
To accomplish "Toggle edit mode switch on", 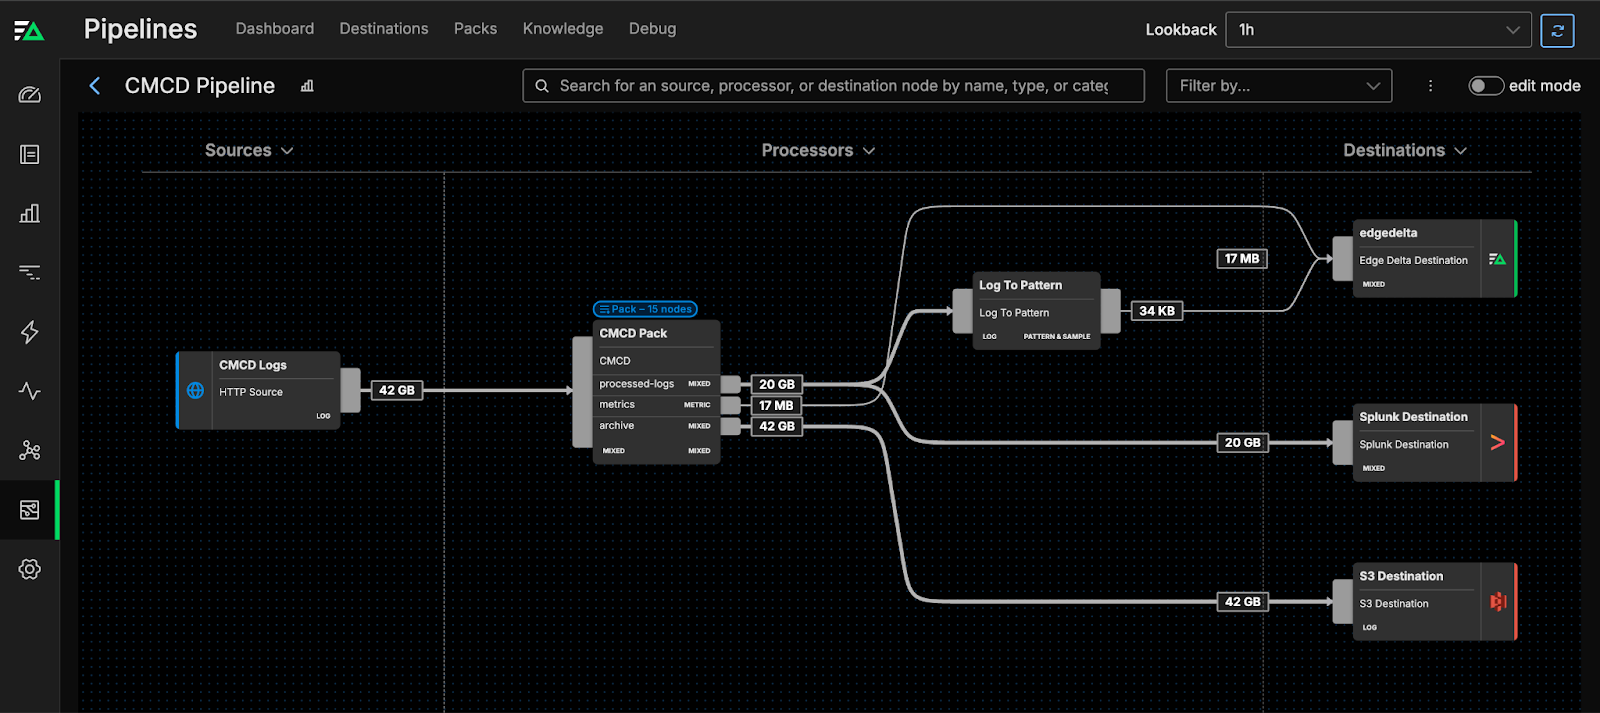I will (x=1486, y=86).
